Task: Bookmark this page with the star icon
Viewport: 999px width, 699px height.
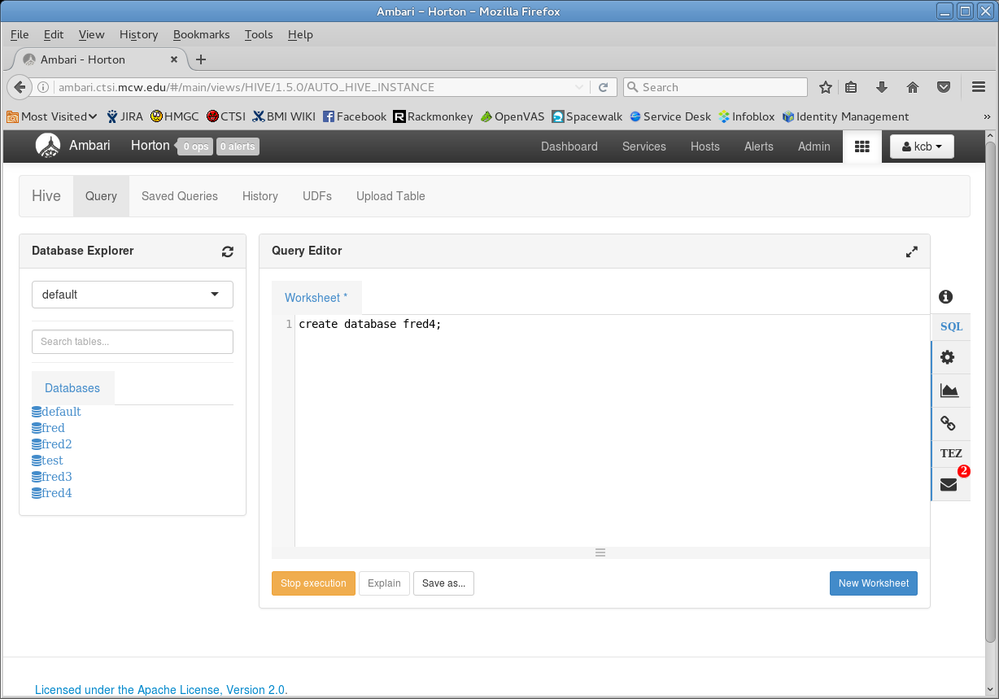Action: click(x=825, y=87)
